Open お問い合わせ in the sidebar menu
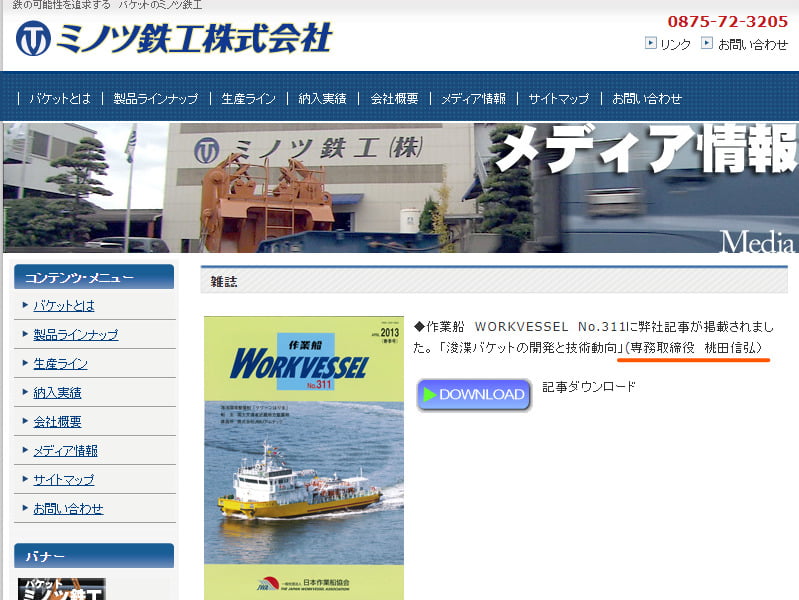 point(68,509)
